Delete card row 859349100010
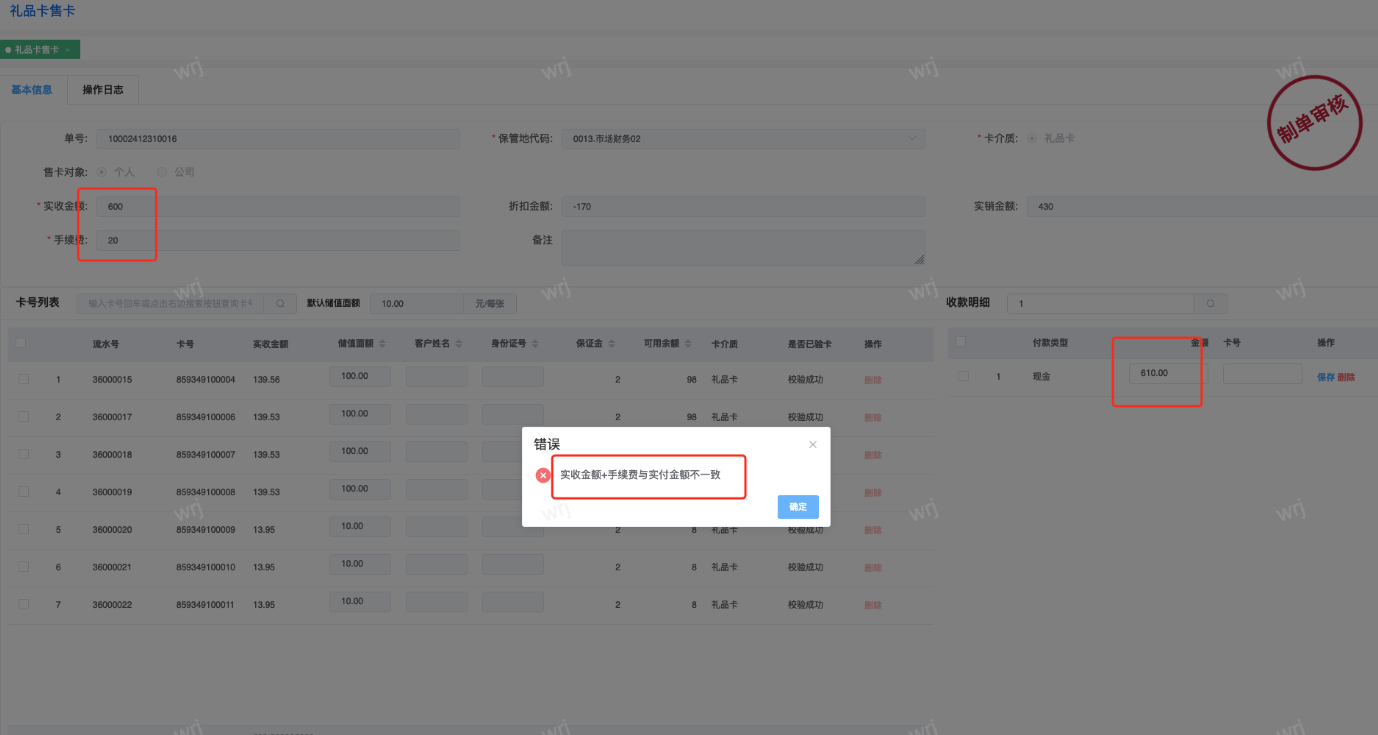This screenshot has width=1378, height=735. tap(873, 567)
